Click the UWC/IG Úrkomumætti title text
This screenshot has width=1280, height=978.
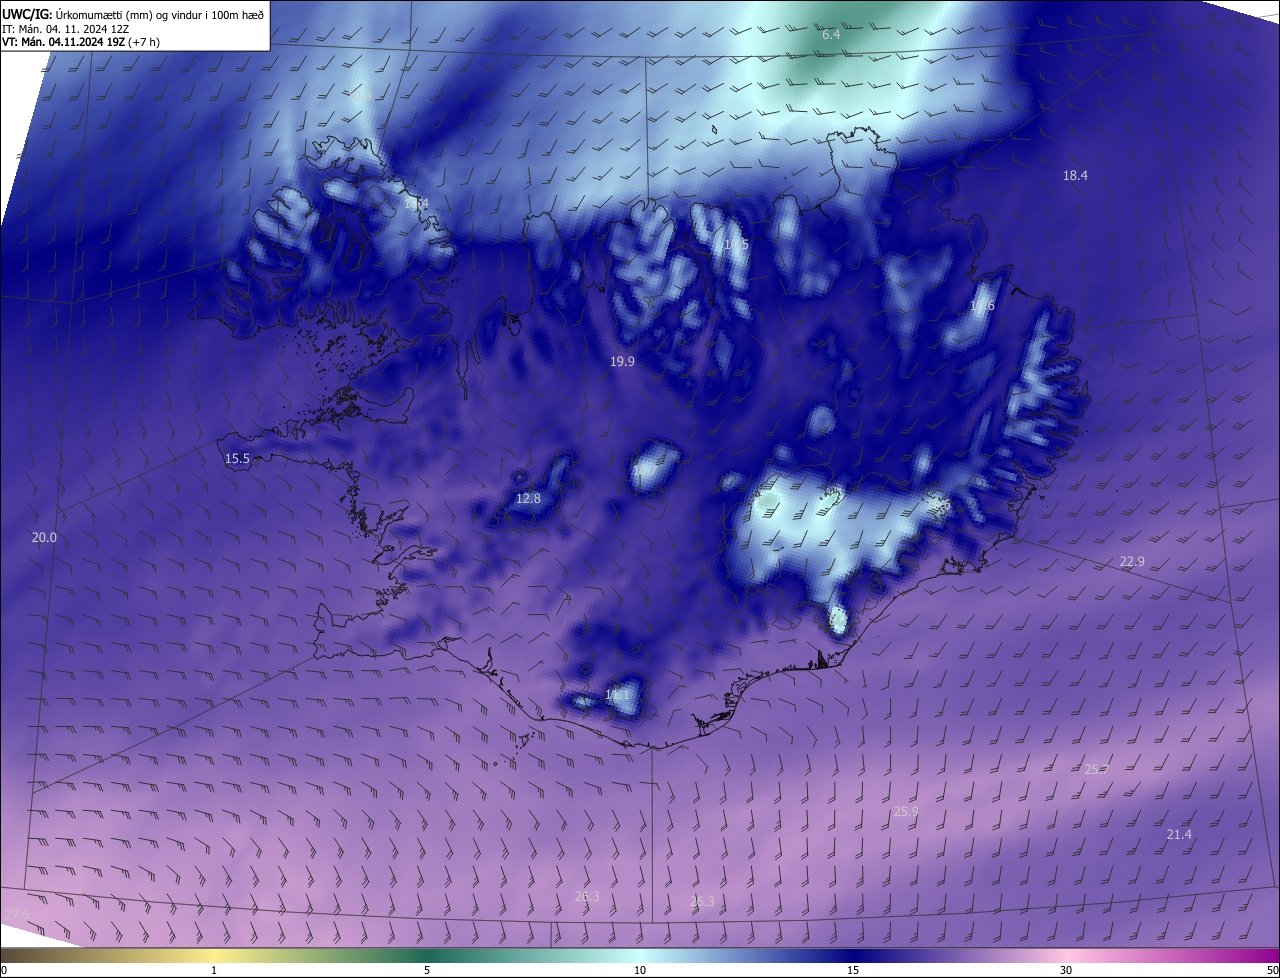click(134, 14)
